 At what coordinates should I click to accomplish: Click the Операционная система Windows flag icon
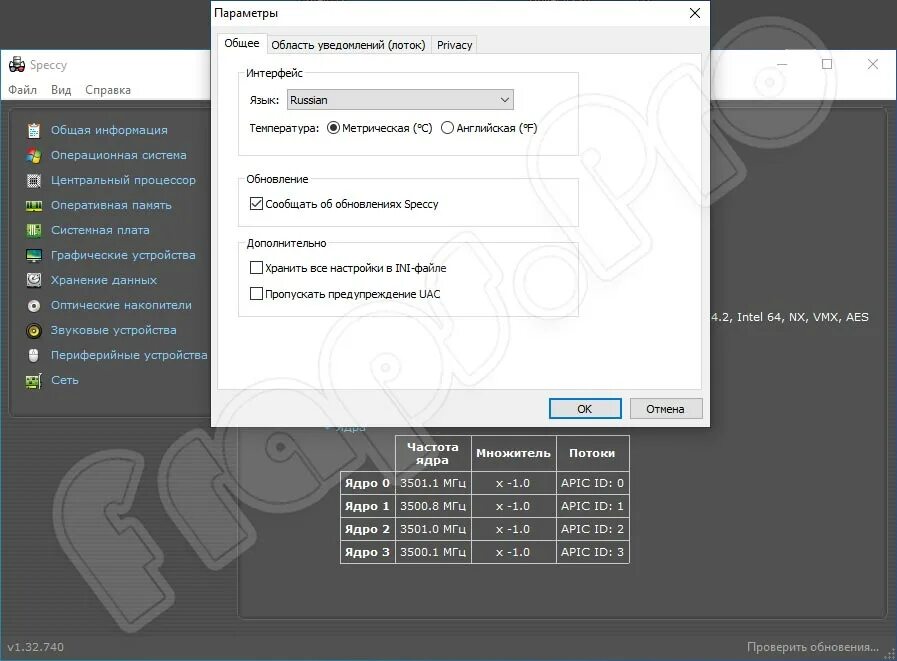click(x=34, y=155)
